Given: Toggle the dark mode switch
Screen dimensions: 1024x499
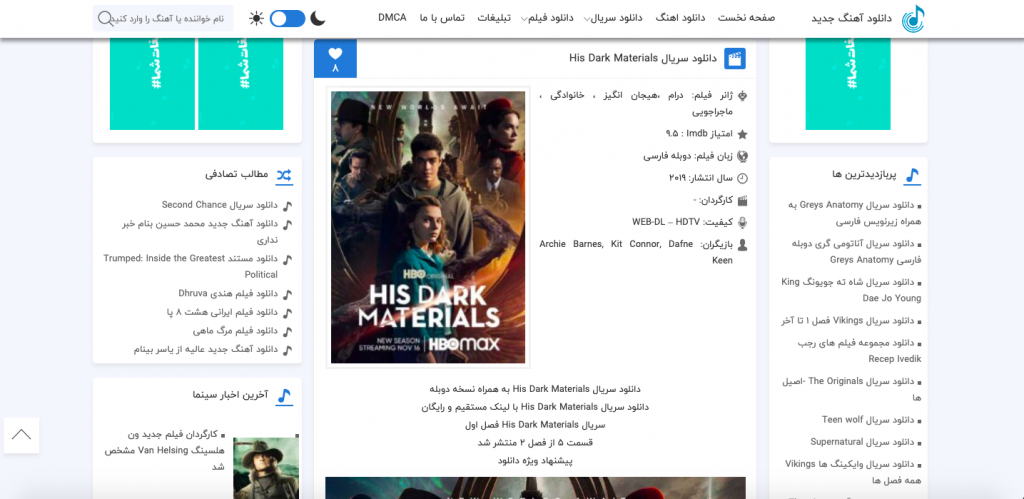Looking at the screenshot, I should pos(287,18).
